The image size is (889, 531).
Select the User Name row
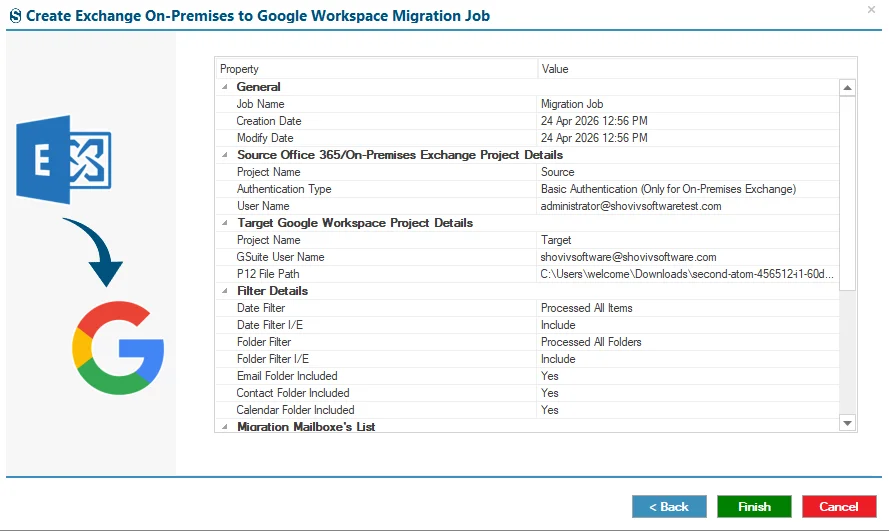[x=527, y=206]
